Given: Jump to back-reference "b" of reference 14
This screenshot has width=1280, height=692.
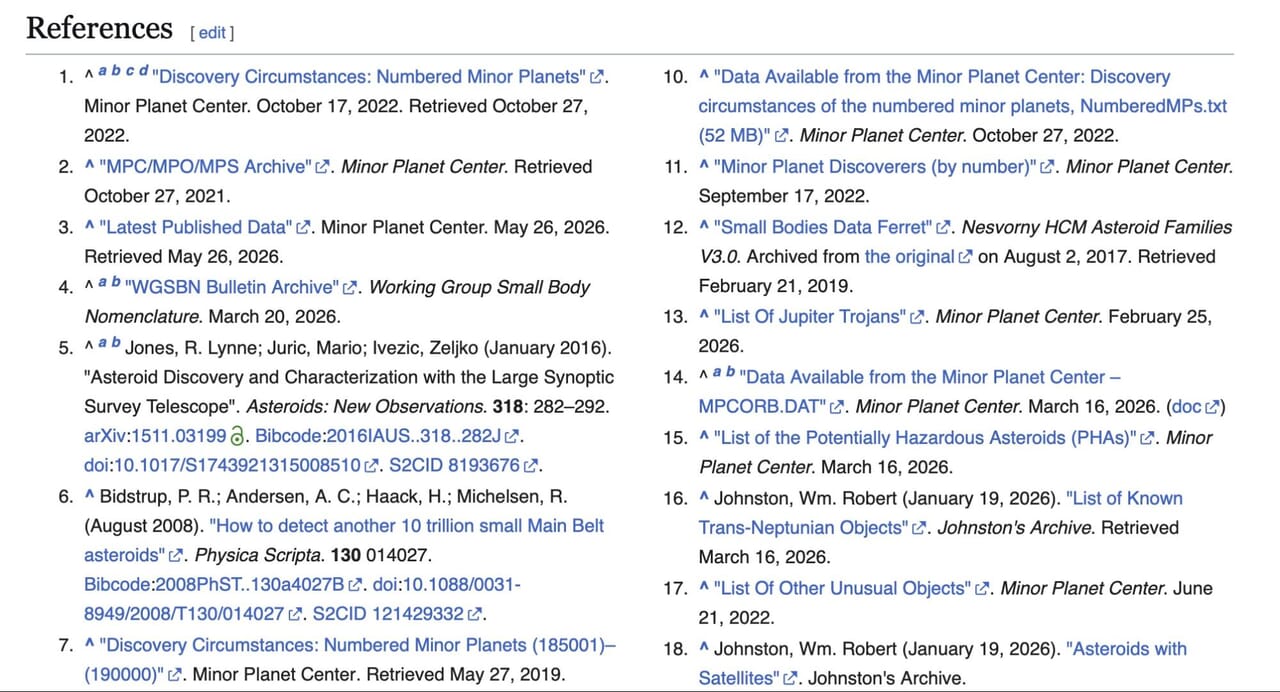Looking at the screenshot, I should pyautogui.click(x=730, y=371).
